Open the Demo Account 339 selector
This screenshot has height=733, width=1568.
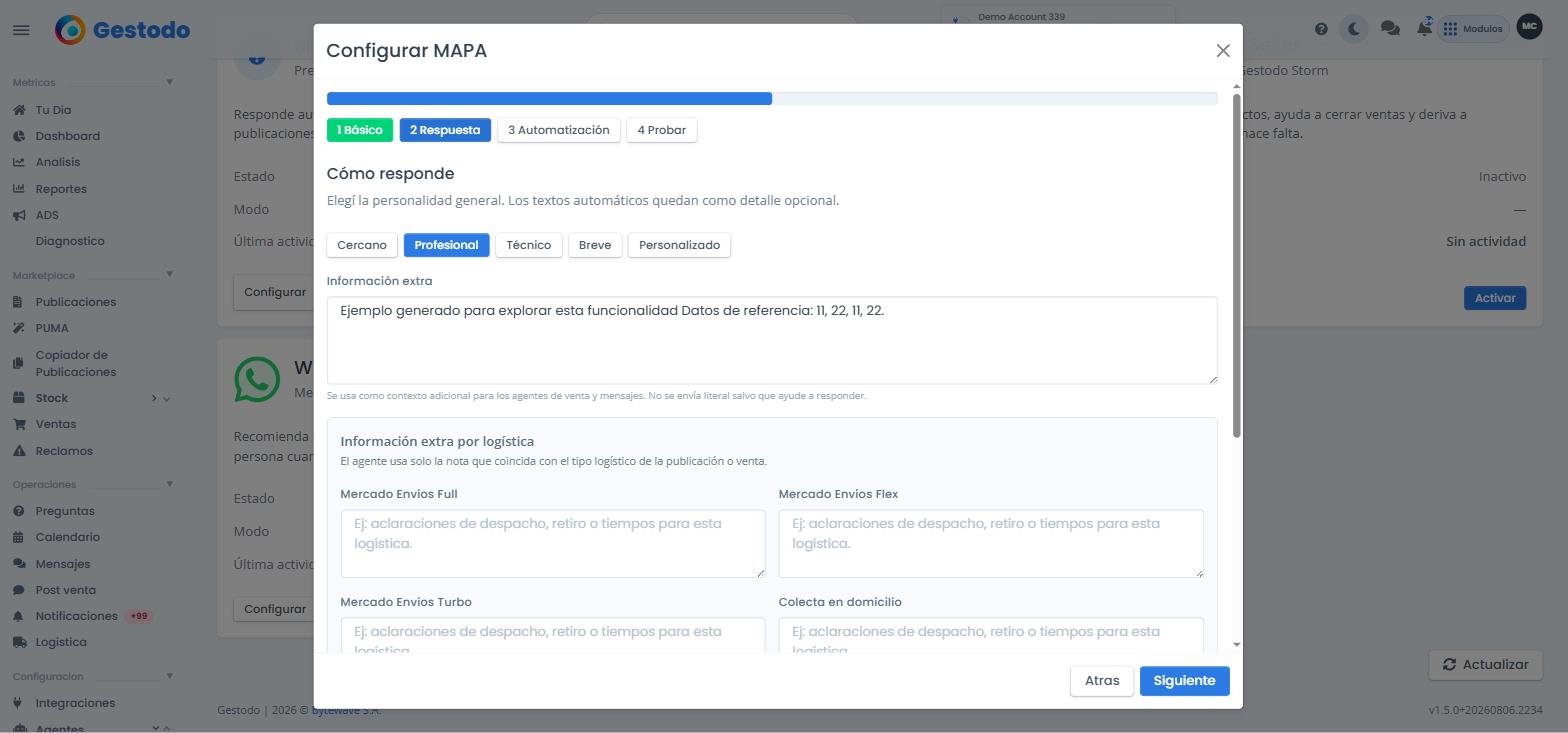[x=1058, y=17]
